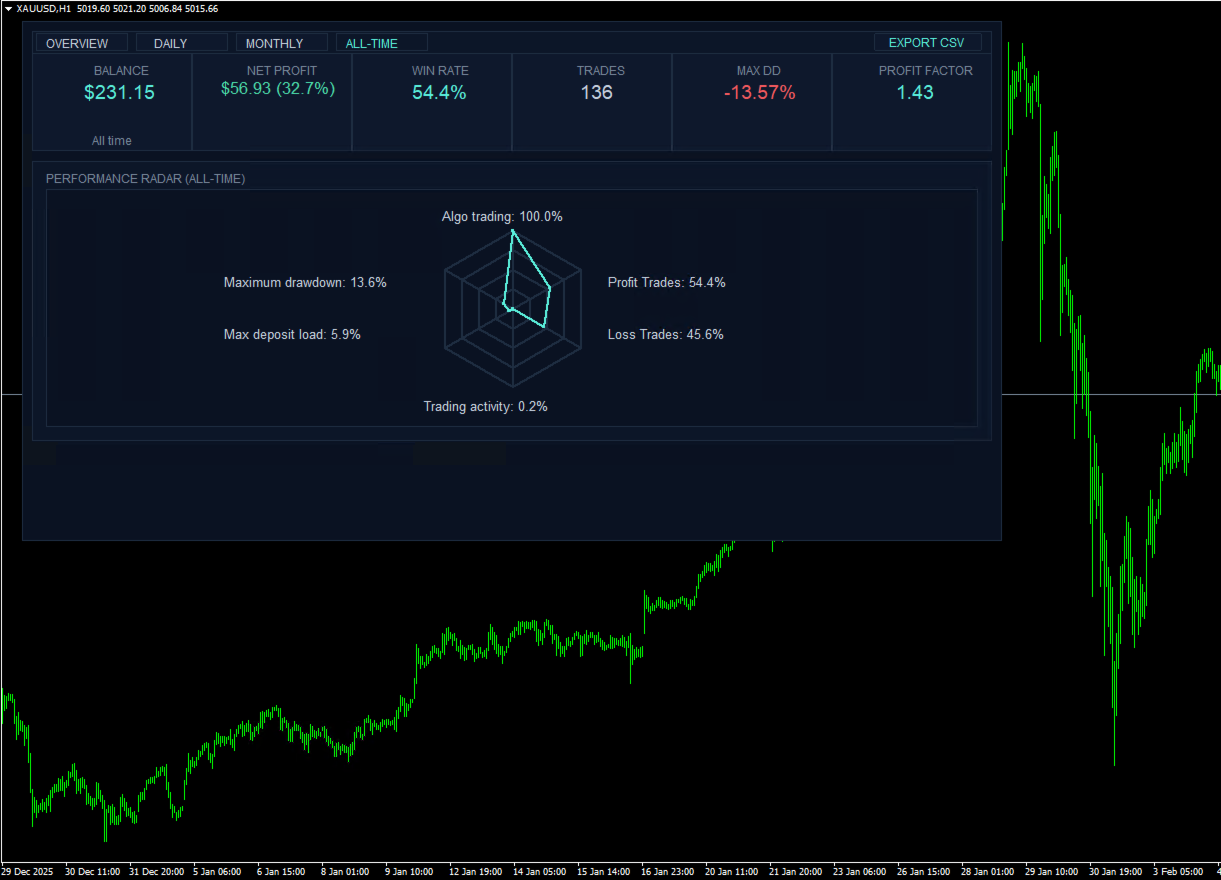Select the Maximum drawdown 13.6% label
Viewport: 1221px width, 880px height.
(305, 283)
